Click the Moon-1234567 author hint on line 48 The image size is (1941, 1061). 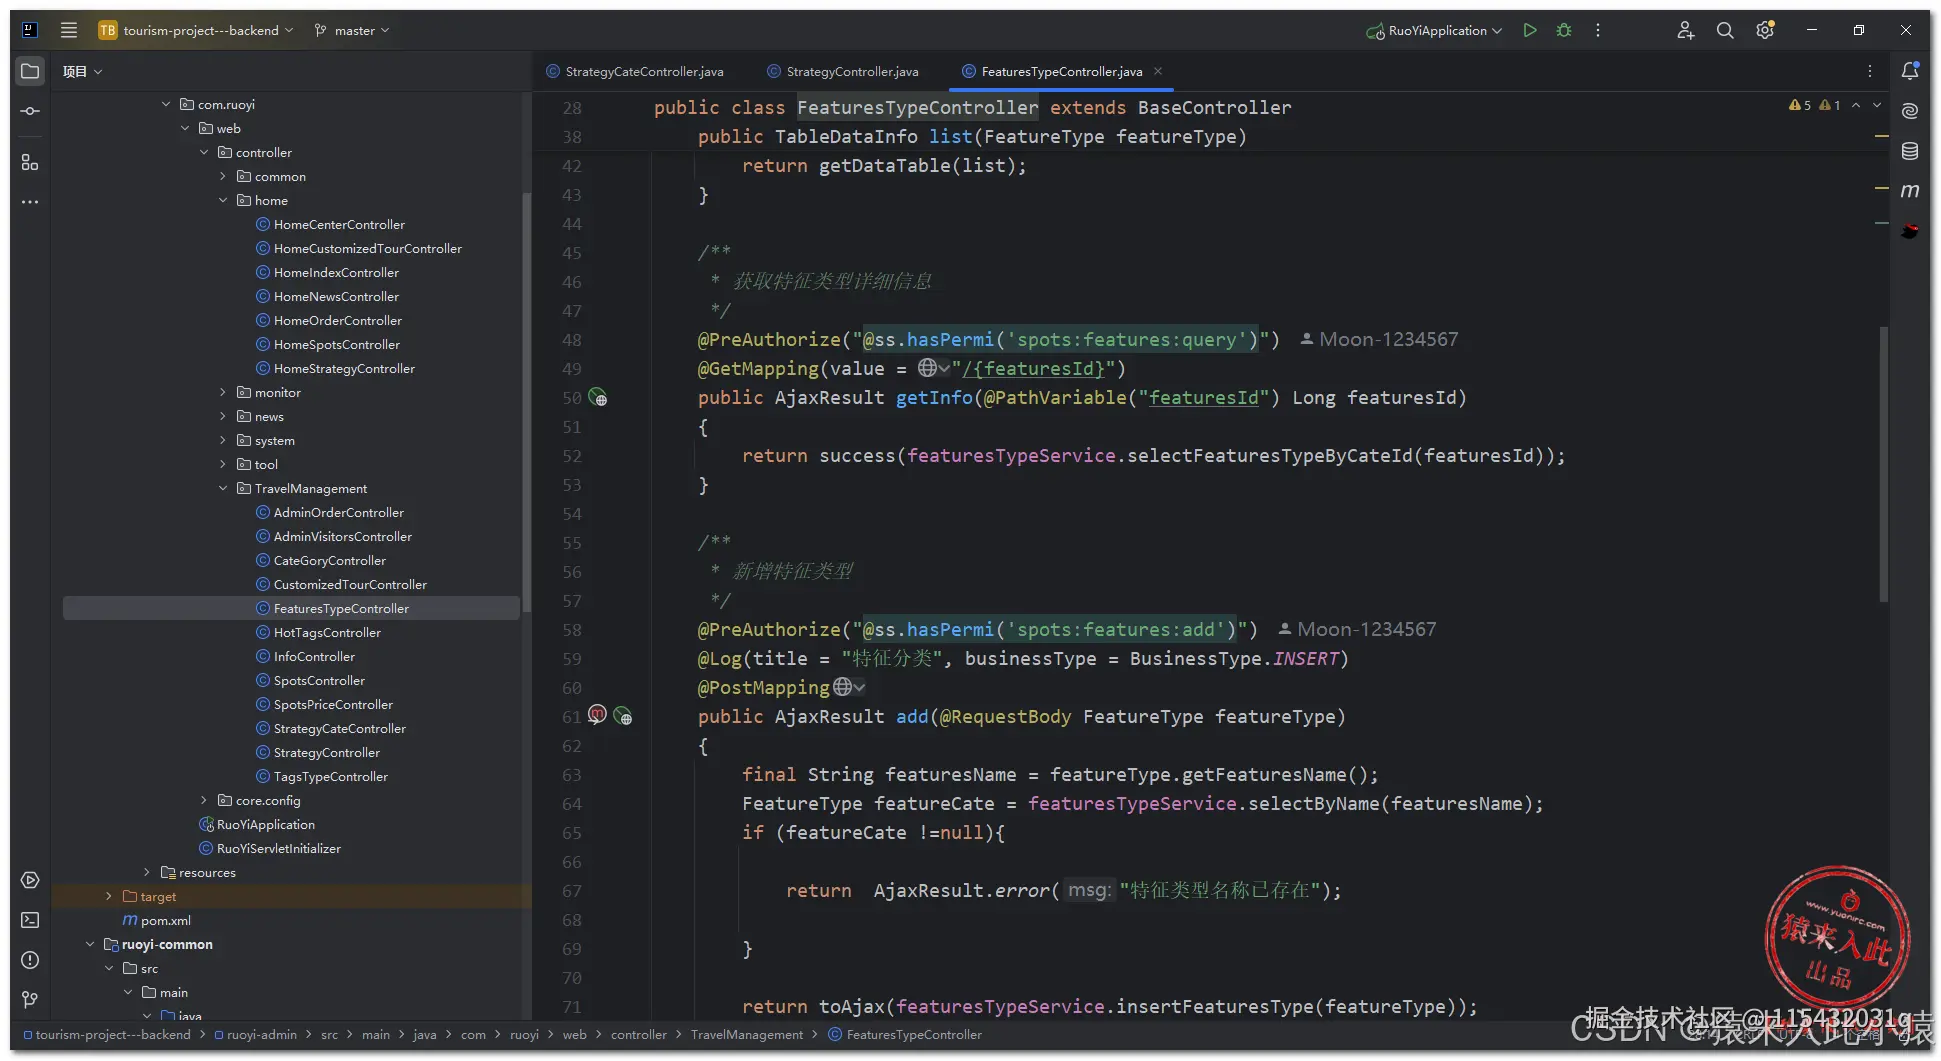point(1379,339)
